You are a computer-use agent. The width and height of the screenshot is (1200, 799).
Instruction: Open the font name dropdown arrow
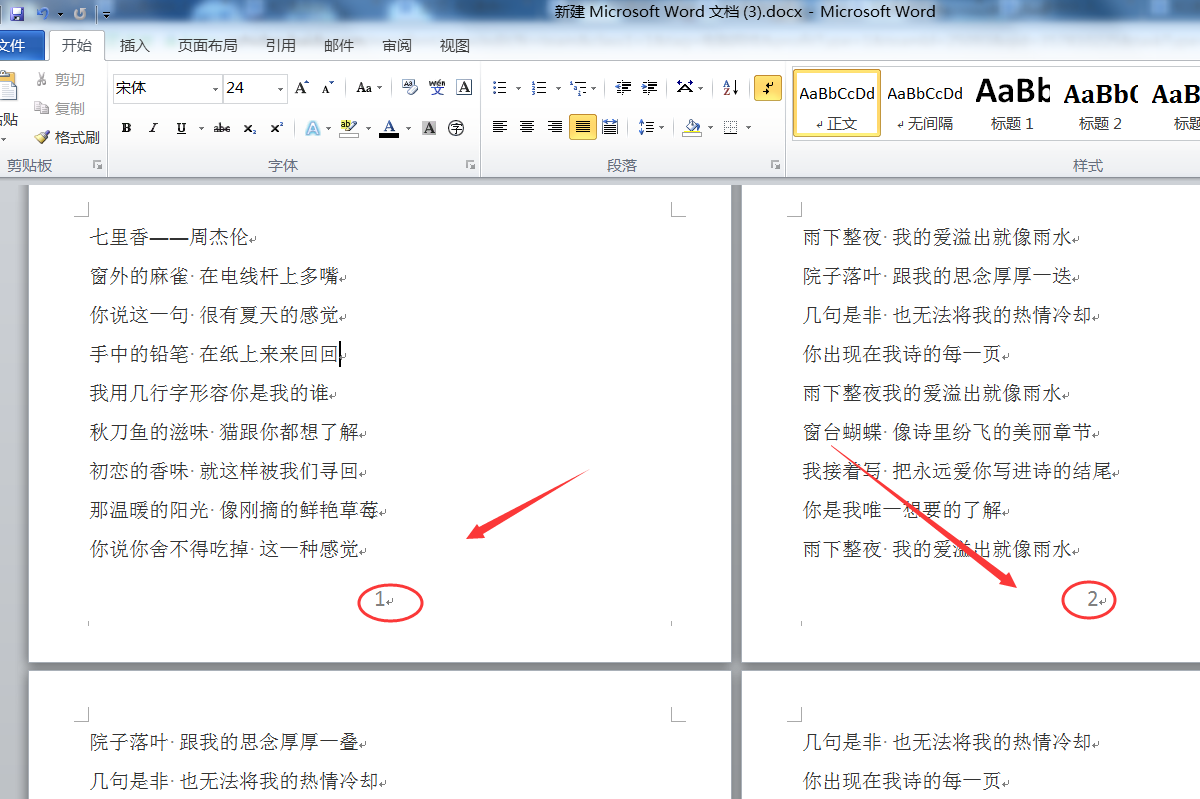(x=215, y=89)
